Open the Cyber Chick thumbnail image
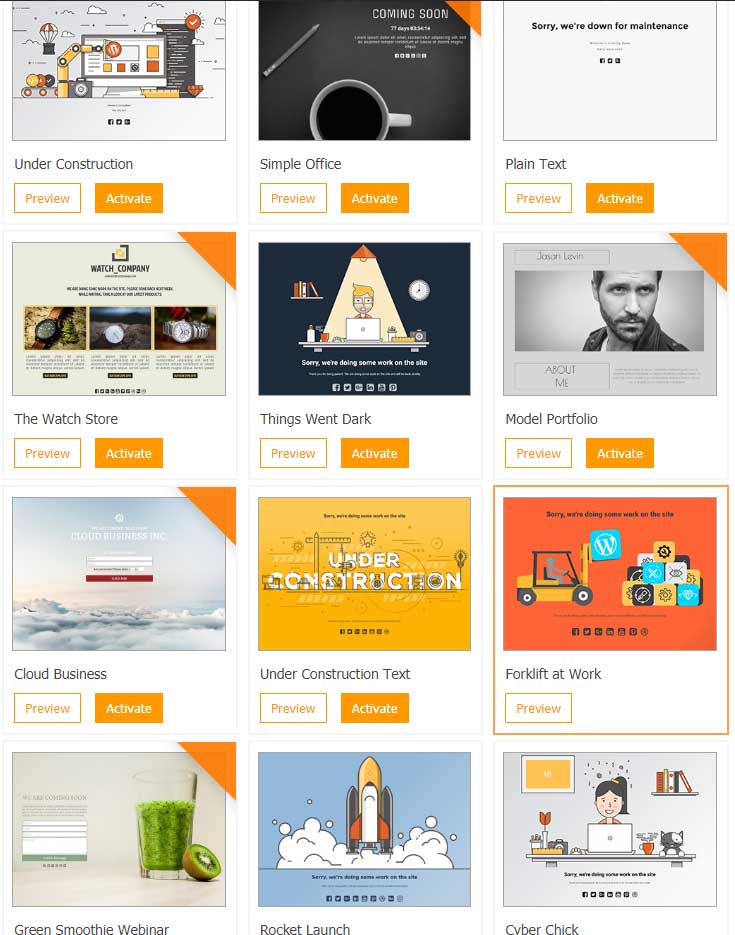 click(x=610, y=829)
